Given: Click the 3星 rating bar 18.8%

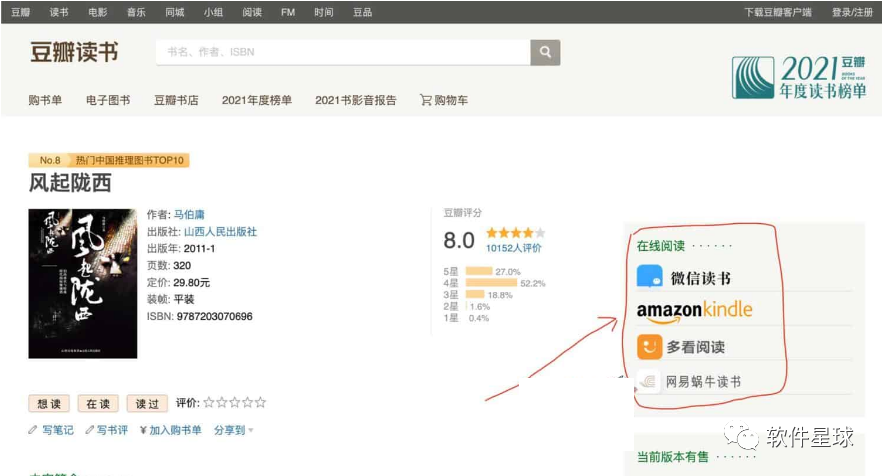Looking at the screenshot, I should [x=475, y=294].
